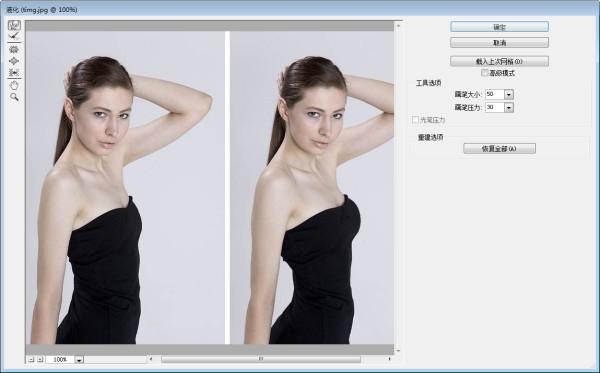Viewport: 600px width, 373px height.
Task: Open the 100% zoom level dropdown
Action: (x=79, y=360)
